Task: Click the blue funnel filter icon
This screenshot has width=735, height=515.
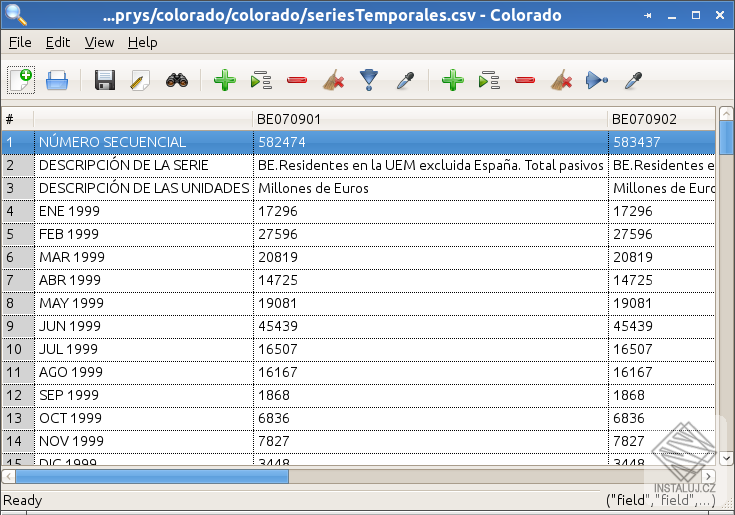Action: [369, 80]
